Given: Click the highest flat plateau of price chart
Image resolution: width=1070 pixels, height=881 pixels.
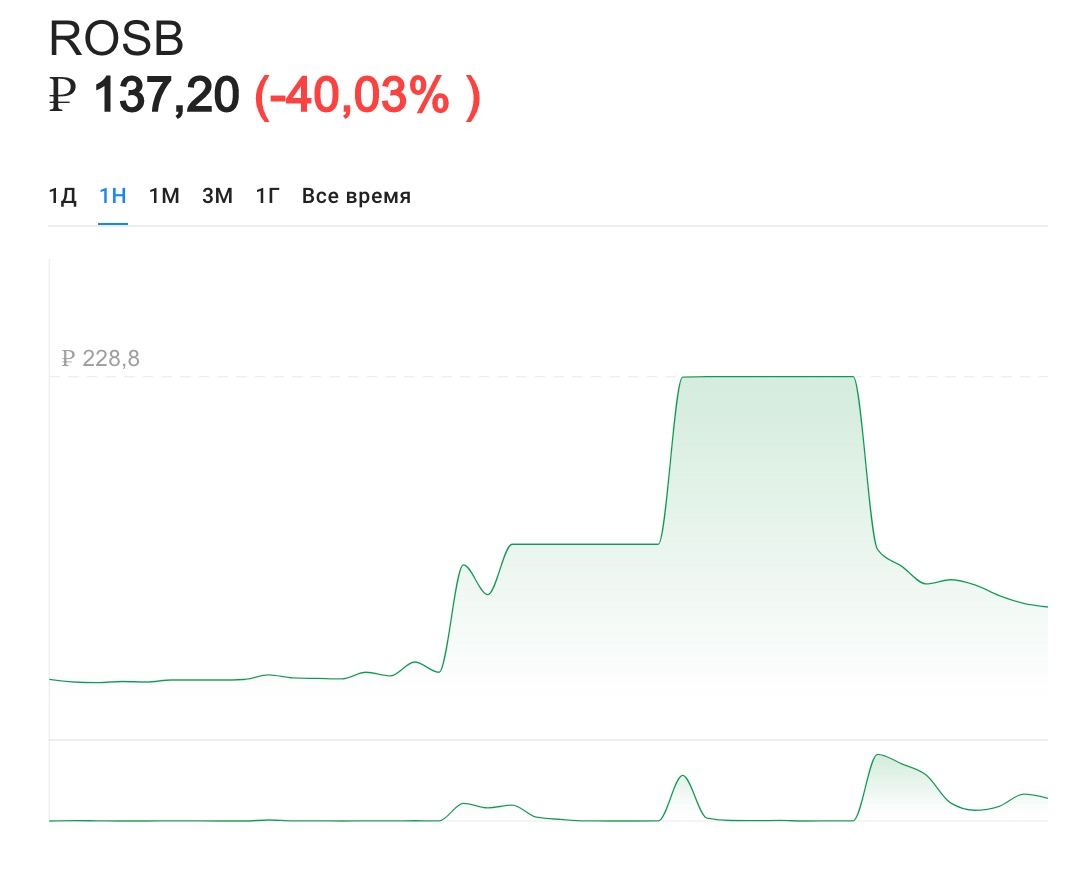Looking at the screenshot, I should (x=767, y=377).
